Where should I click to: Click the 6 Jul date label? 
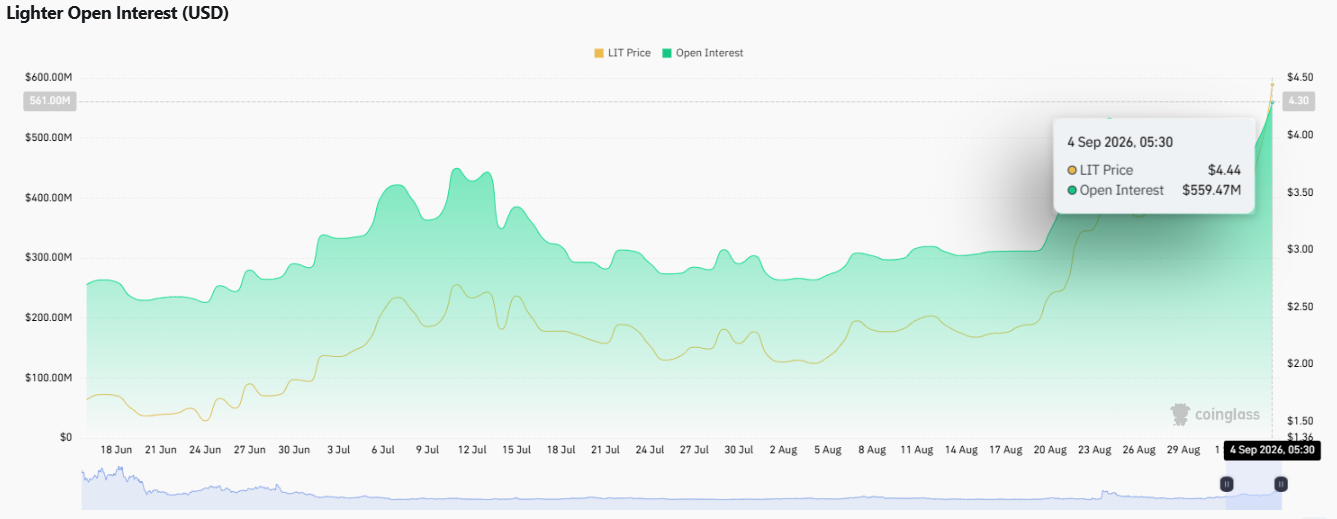click(382, 450)
